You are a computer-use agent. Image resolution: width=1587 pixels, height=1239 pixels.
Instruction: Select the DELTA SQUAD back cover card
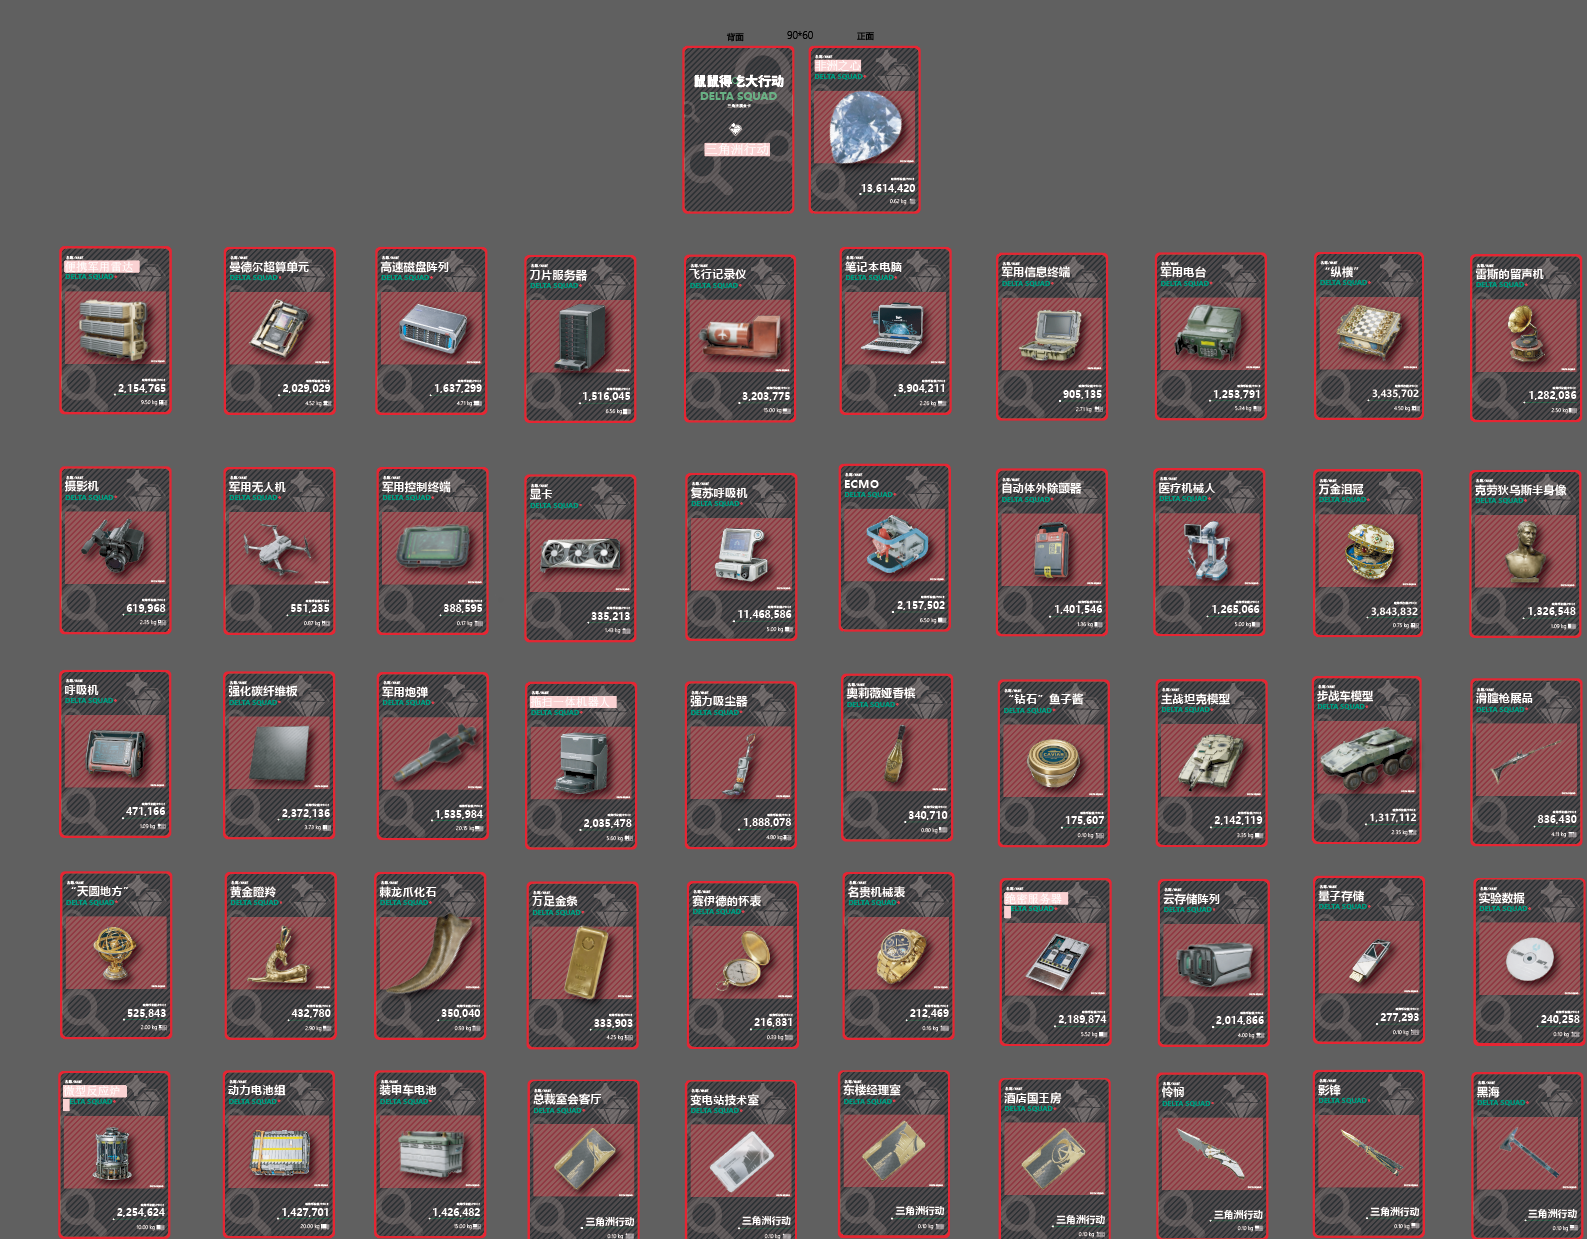[x=738, y=129]
